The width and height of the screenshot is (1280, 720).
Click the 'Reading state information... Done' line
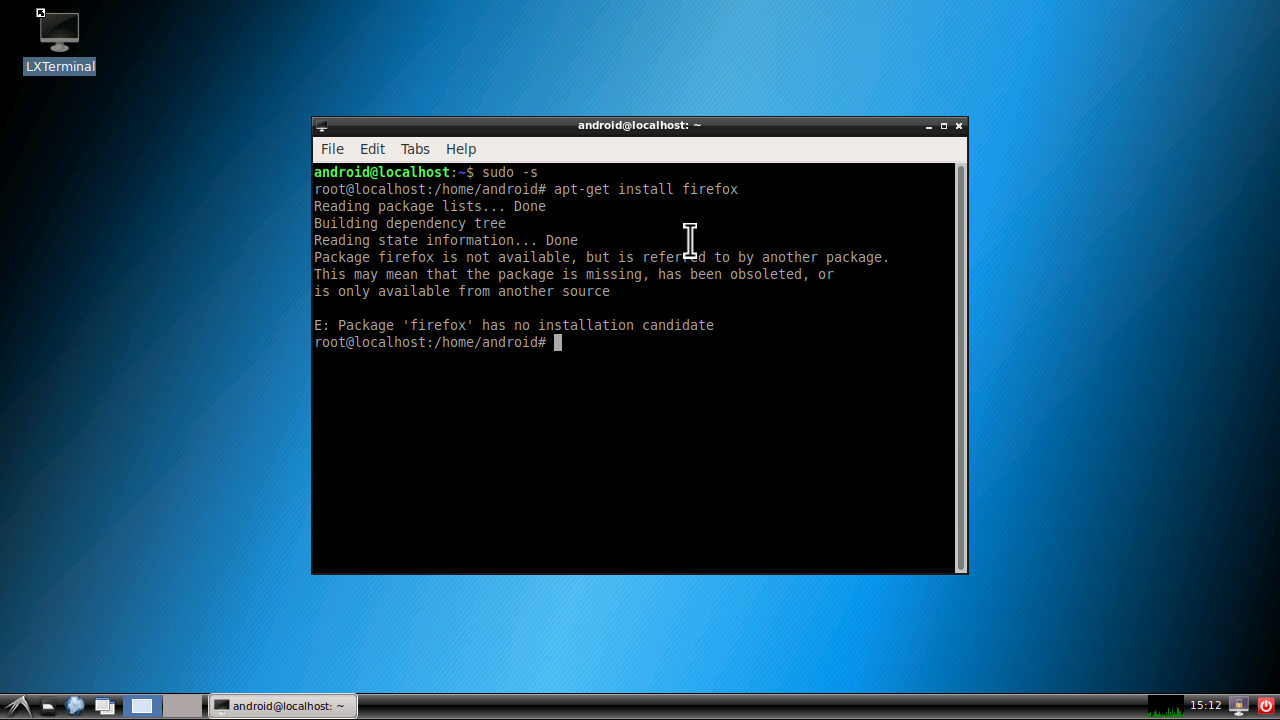pyautogui.click(x=446, y=240)
